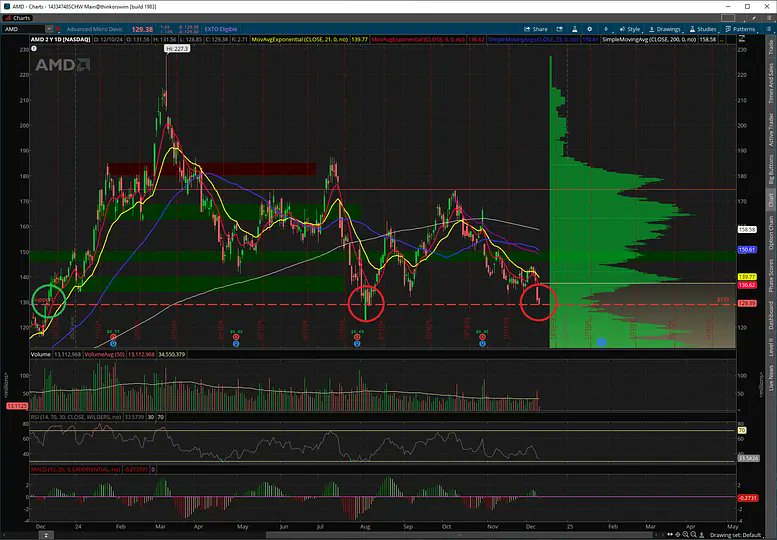Image resolution: width=777 pixels, height=540 pixels.
Task: Click the blue marker icon in volume profile
Action: (601, 342)
